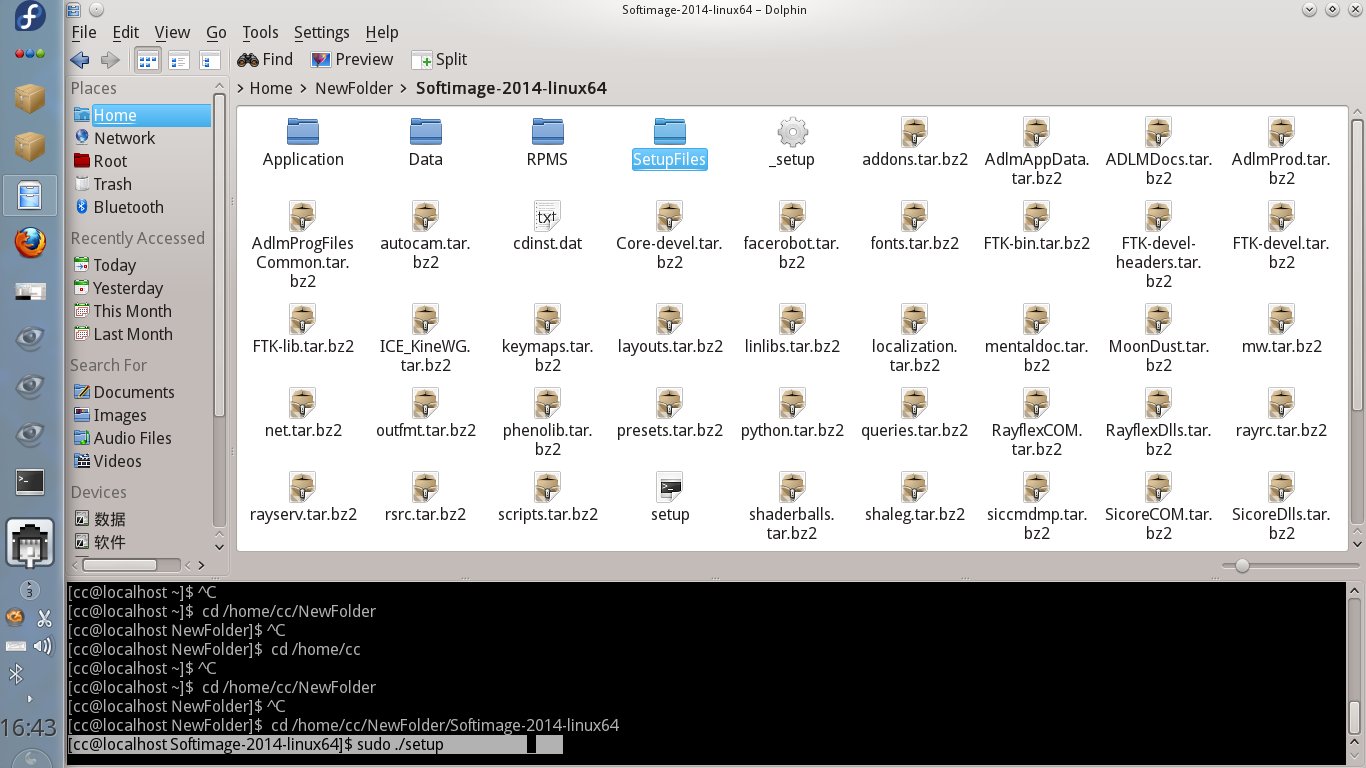Select the Application folder icon
Image resolution: width=1366 pixels, height=768 pixels.
click(x=303, y=131)
